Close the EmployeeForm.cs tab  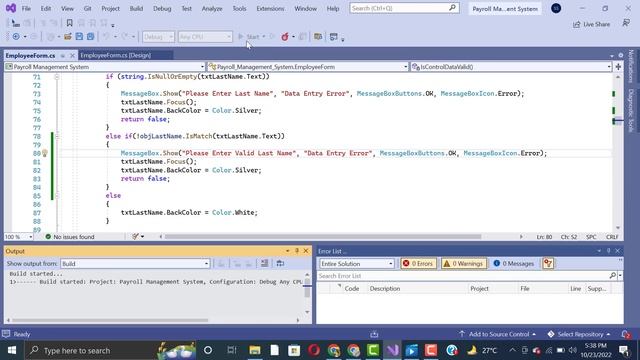point(72,55)
